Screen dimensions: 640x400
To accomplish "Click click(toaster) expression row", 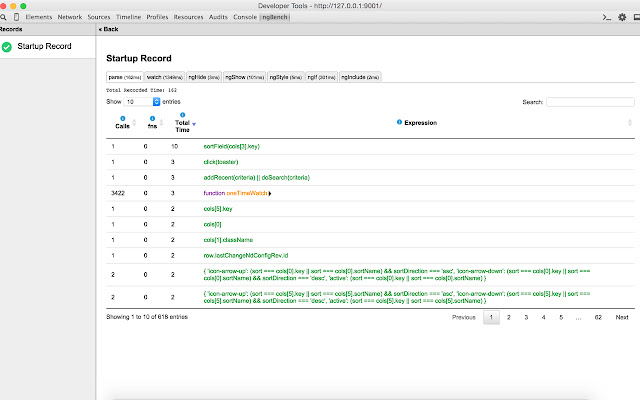I will pyautogui.click(x=221, y=162).
